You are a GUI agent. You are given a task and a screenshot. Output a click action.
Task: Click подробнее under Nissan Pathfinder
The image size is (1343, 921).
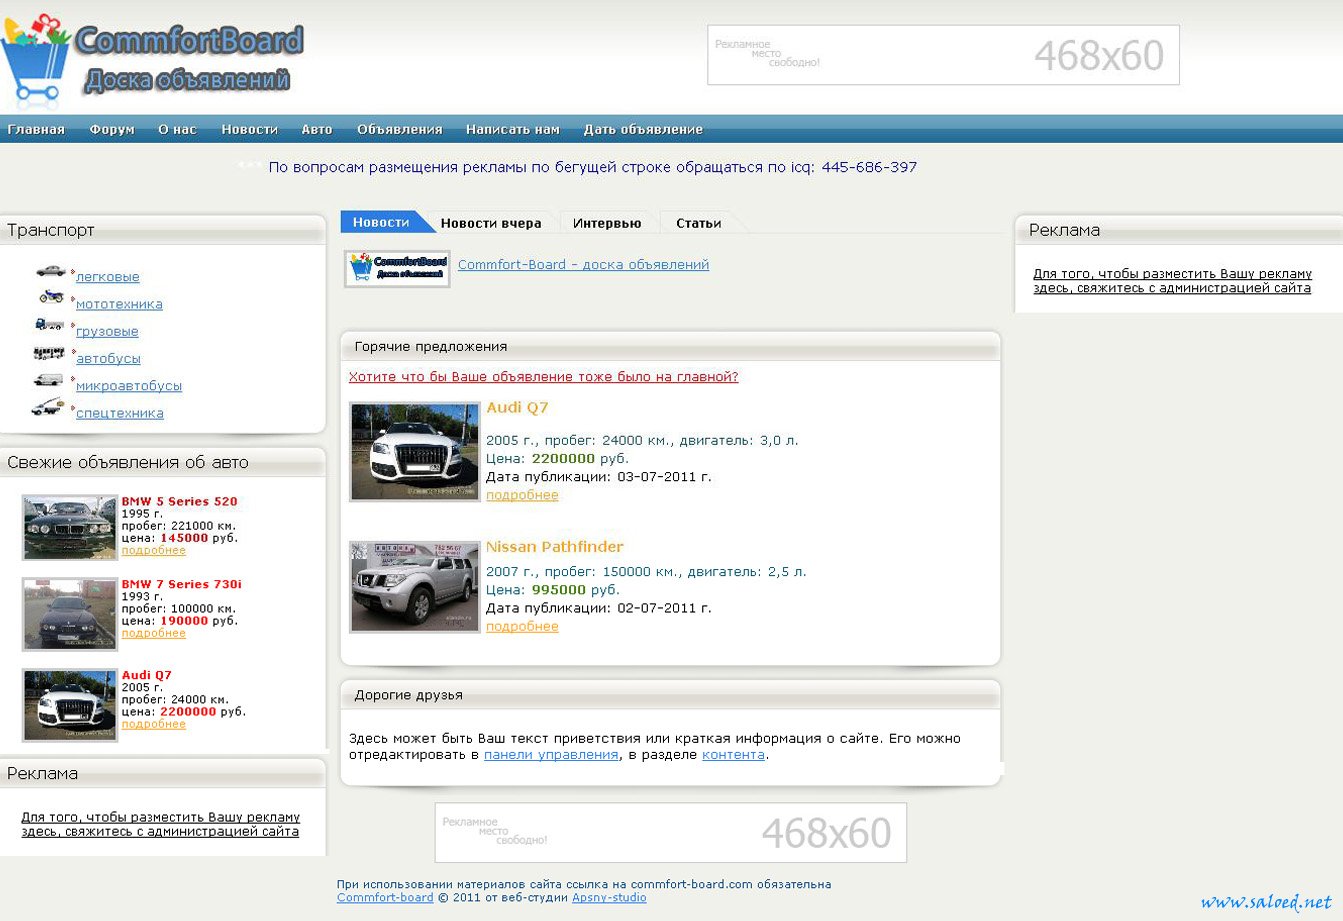[x=522, y=626]
